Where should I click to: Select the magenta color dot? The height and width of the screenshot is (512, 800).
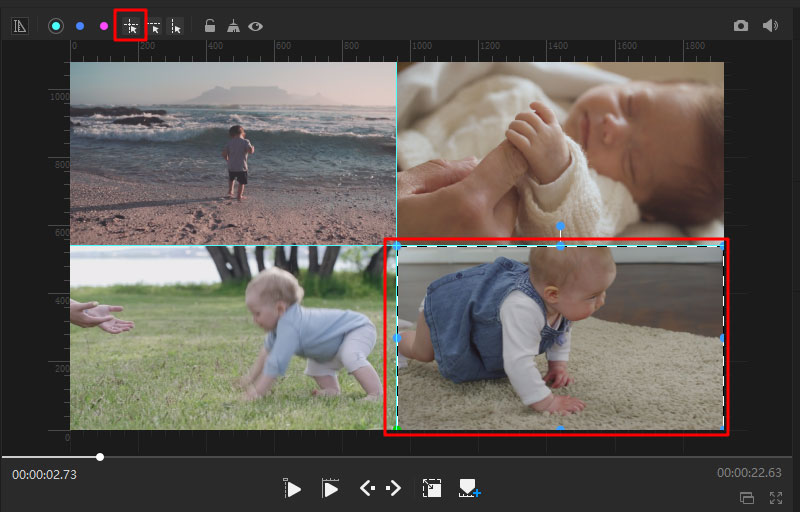tap(103, 26)
